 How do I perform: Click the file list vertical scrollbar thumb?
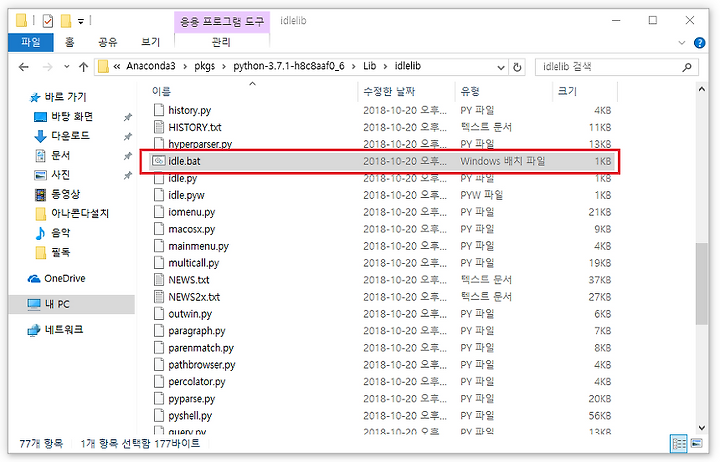pyautogui.click(x=701, y=284)
